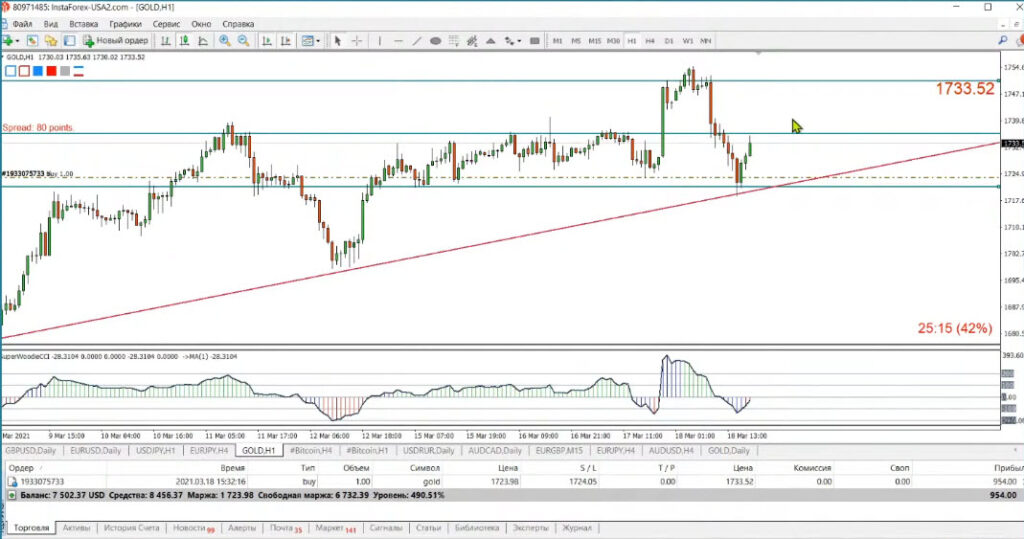Toggle chart auto scroll icon
The height and width of the screenshot is (539, 1024).
pyautogui.click(x=266, y=41)
